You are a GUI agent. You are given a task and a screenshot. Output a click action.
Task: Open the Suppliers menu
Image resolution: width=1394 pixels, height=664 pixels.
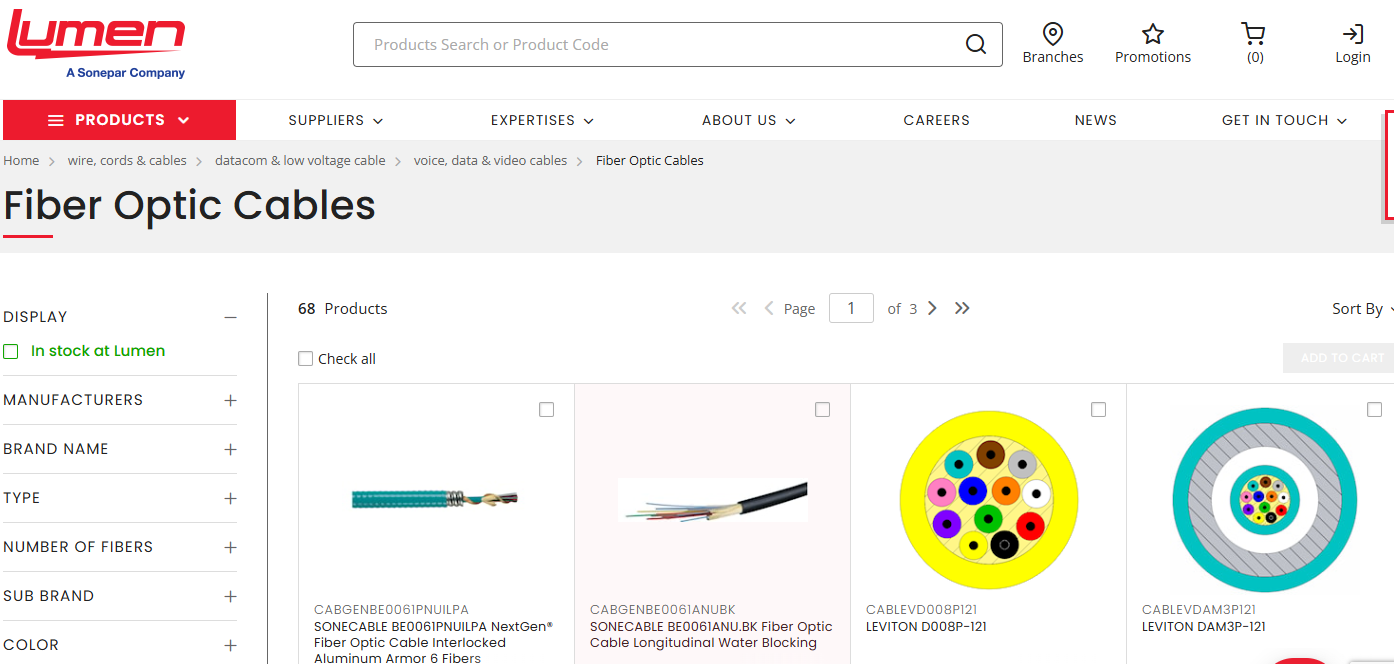(x=335, y=120)
